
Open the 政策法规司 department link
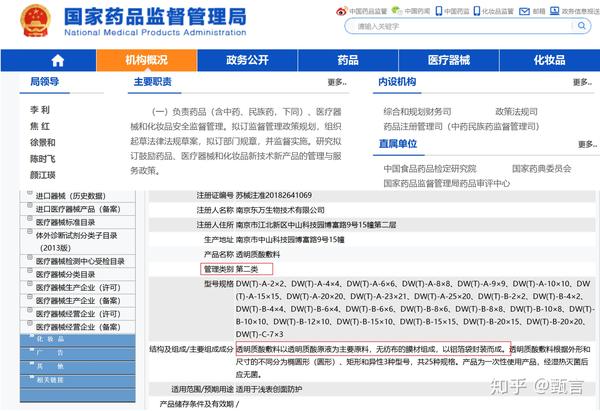click(x=516, y=112)
